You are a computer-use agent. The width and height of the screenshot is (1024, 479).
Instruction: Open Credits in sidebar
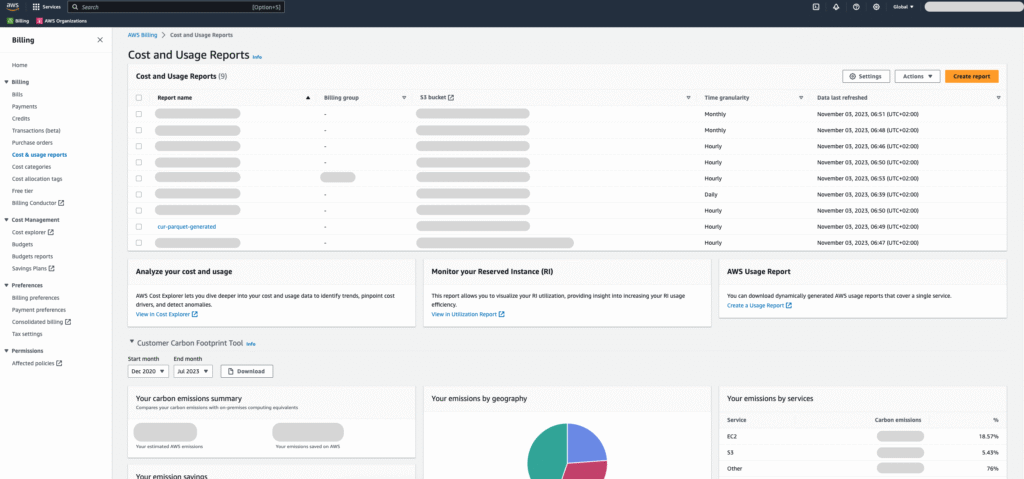[21, 118]
